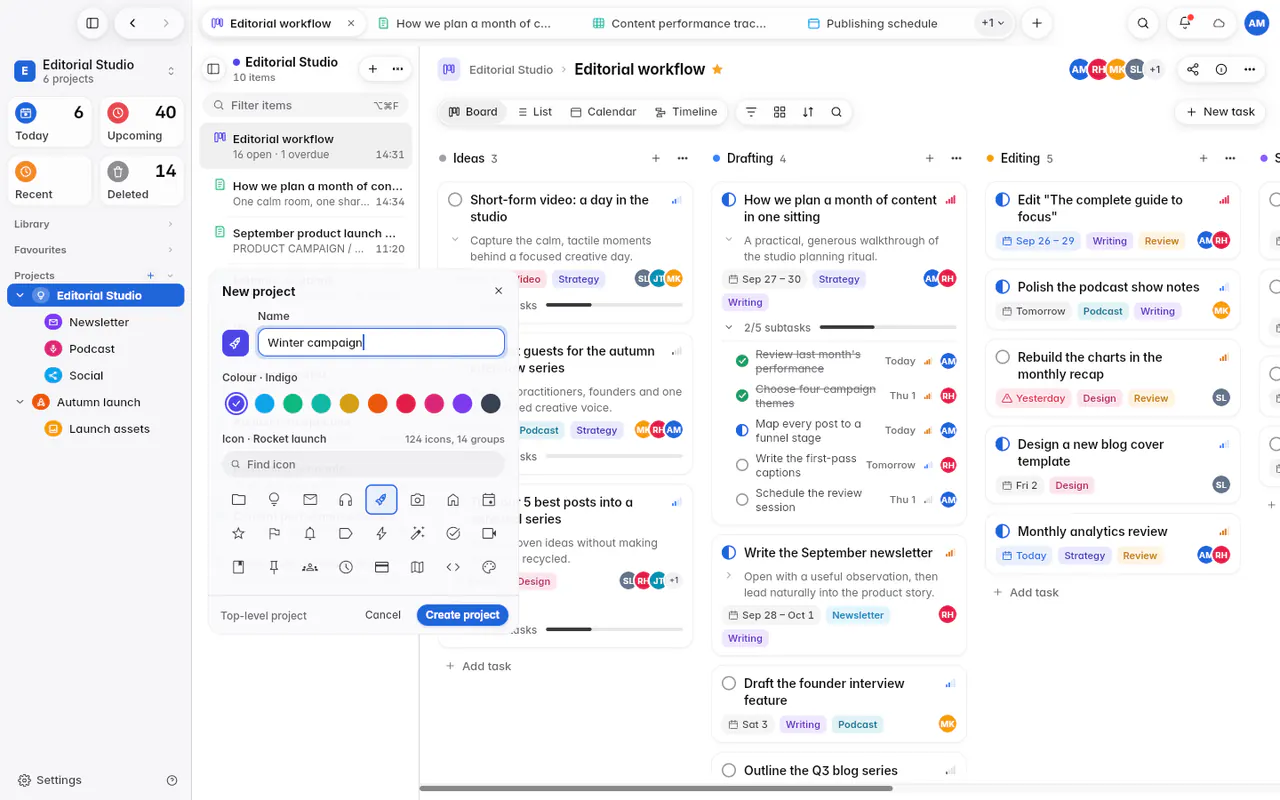
Task: Open notifications bell in top bar
Action: (1185, 23)
